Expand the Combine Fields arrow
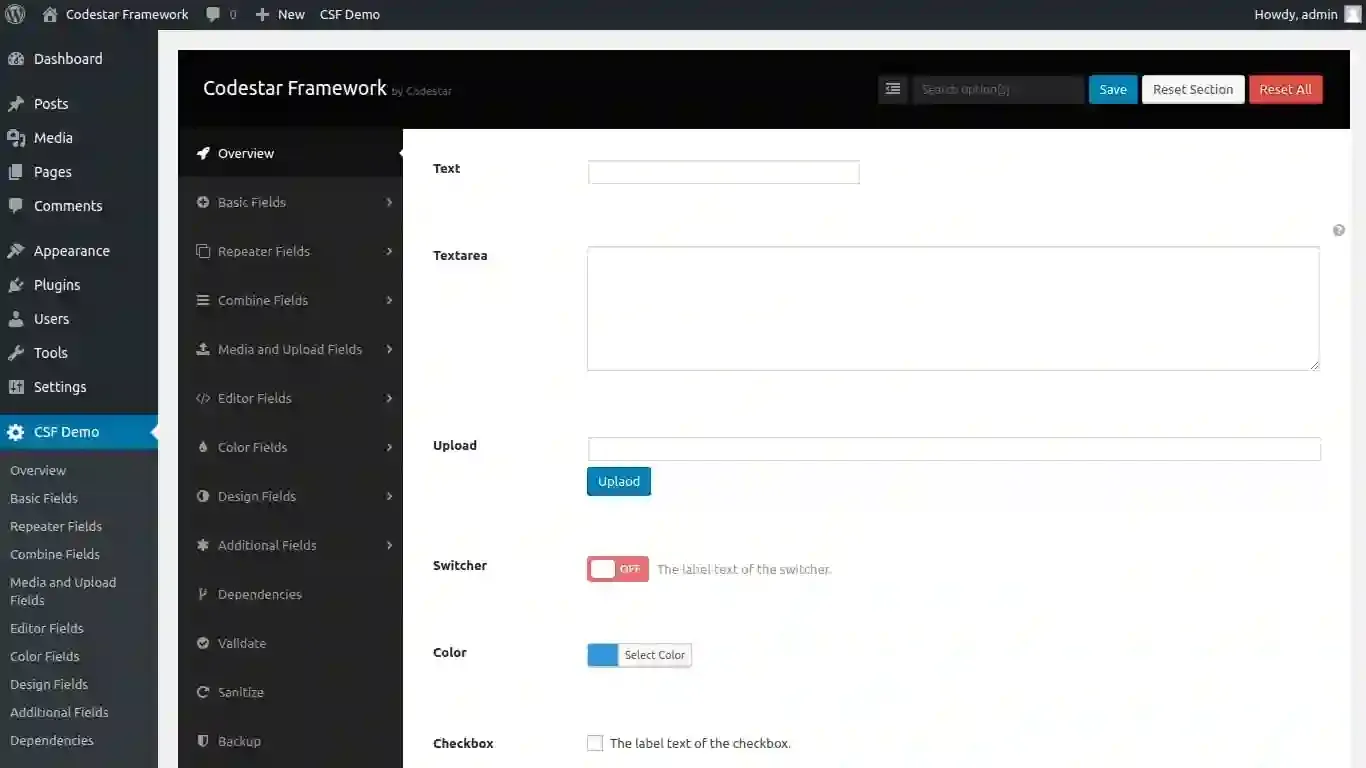Screen dimensions: 1366x768 389,300
